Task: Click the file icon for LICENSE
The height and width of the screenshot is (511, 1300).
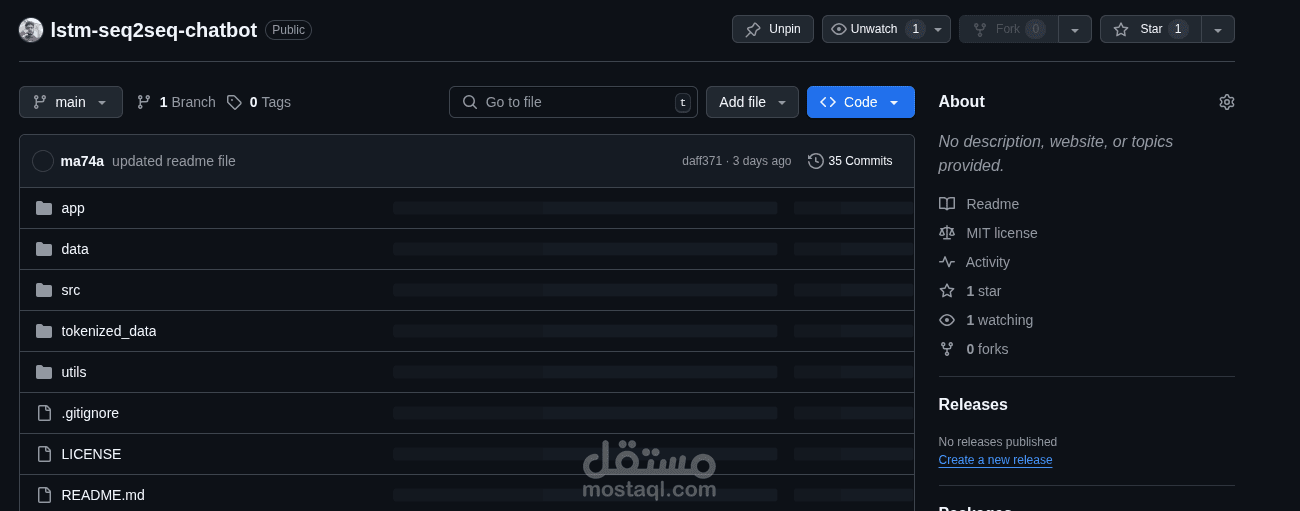Action: tap(44, 454)
